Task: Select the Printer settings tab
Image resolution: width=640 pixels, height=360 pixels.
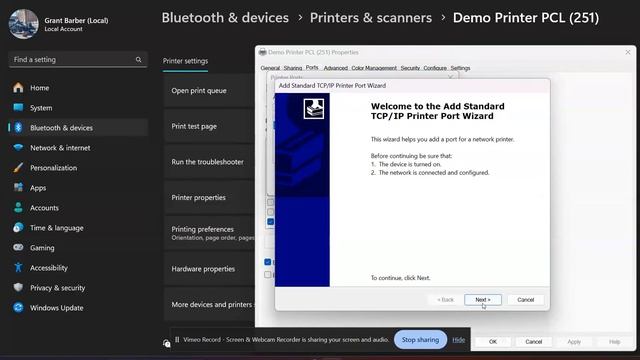Action: [x=185, y=61]
